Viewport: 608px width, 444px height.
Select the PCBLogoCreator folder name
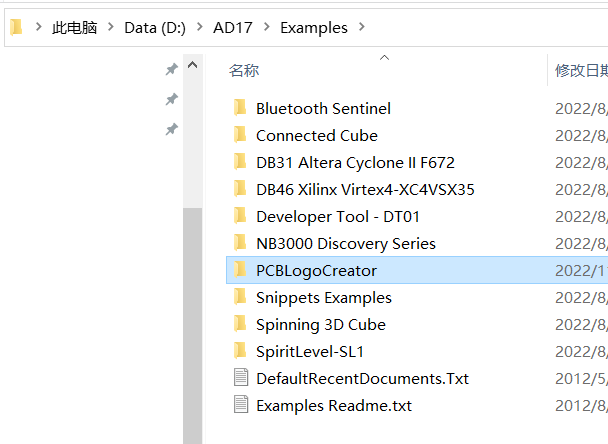[316, 271]
